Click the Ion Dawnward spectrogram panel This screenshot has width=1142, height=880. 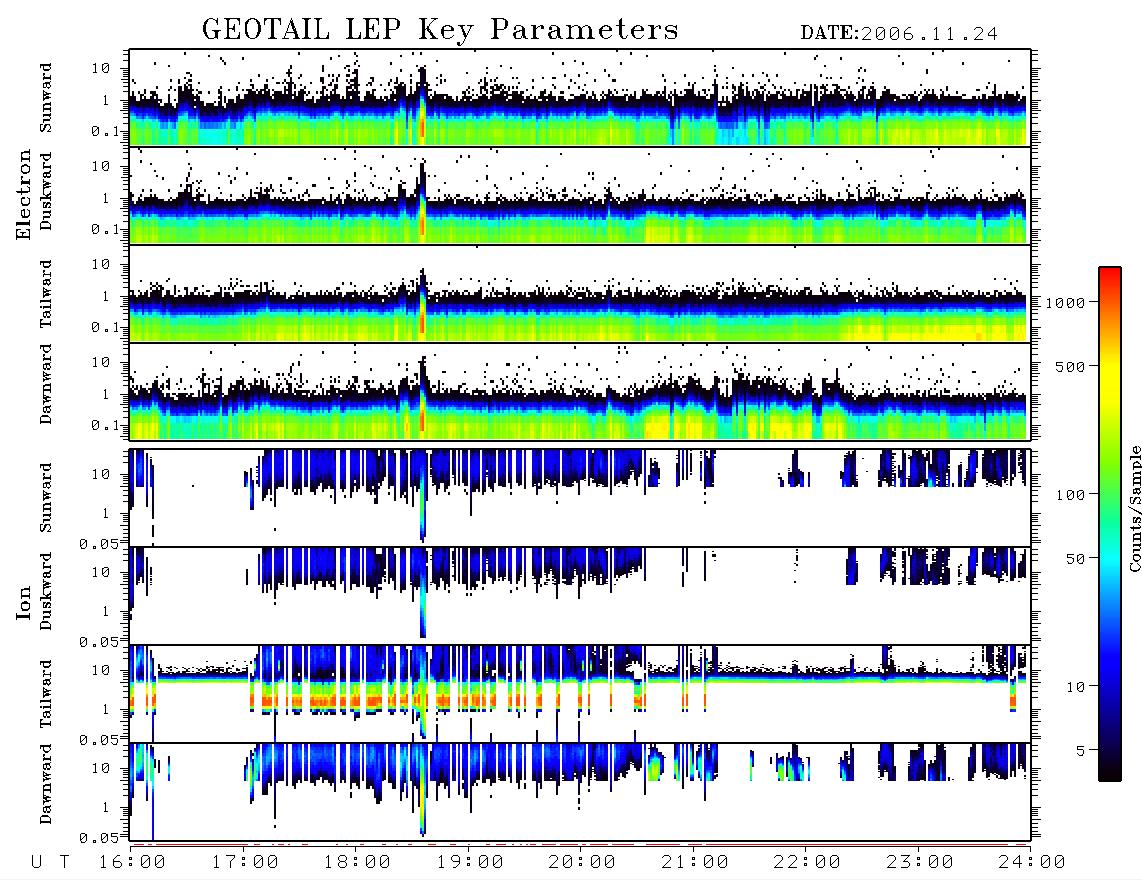pos(580,791)
